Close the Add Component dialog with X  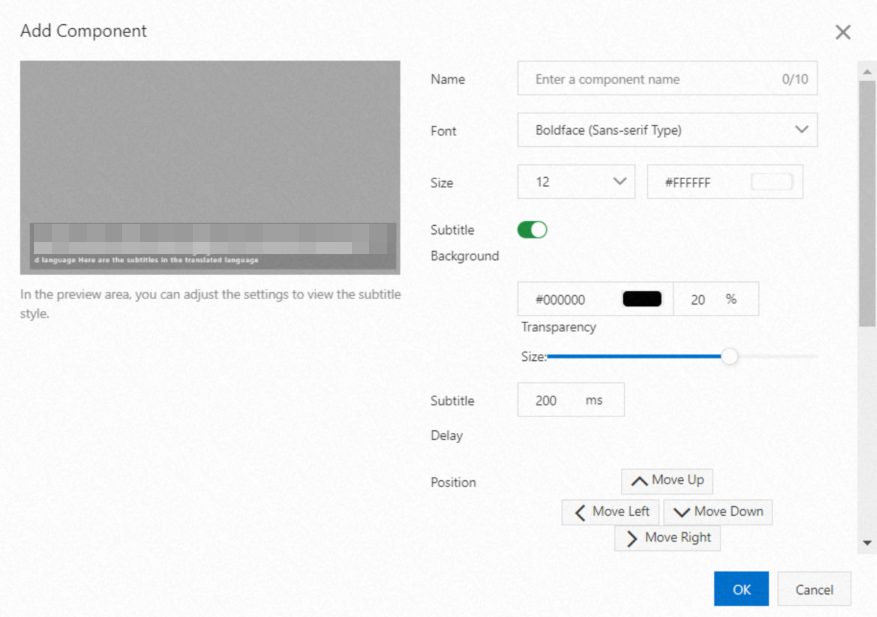(843, 32)
